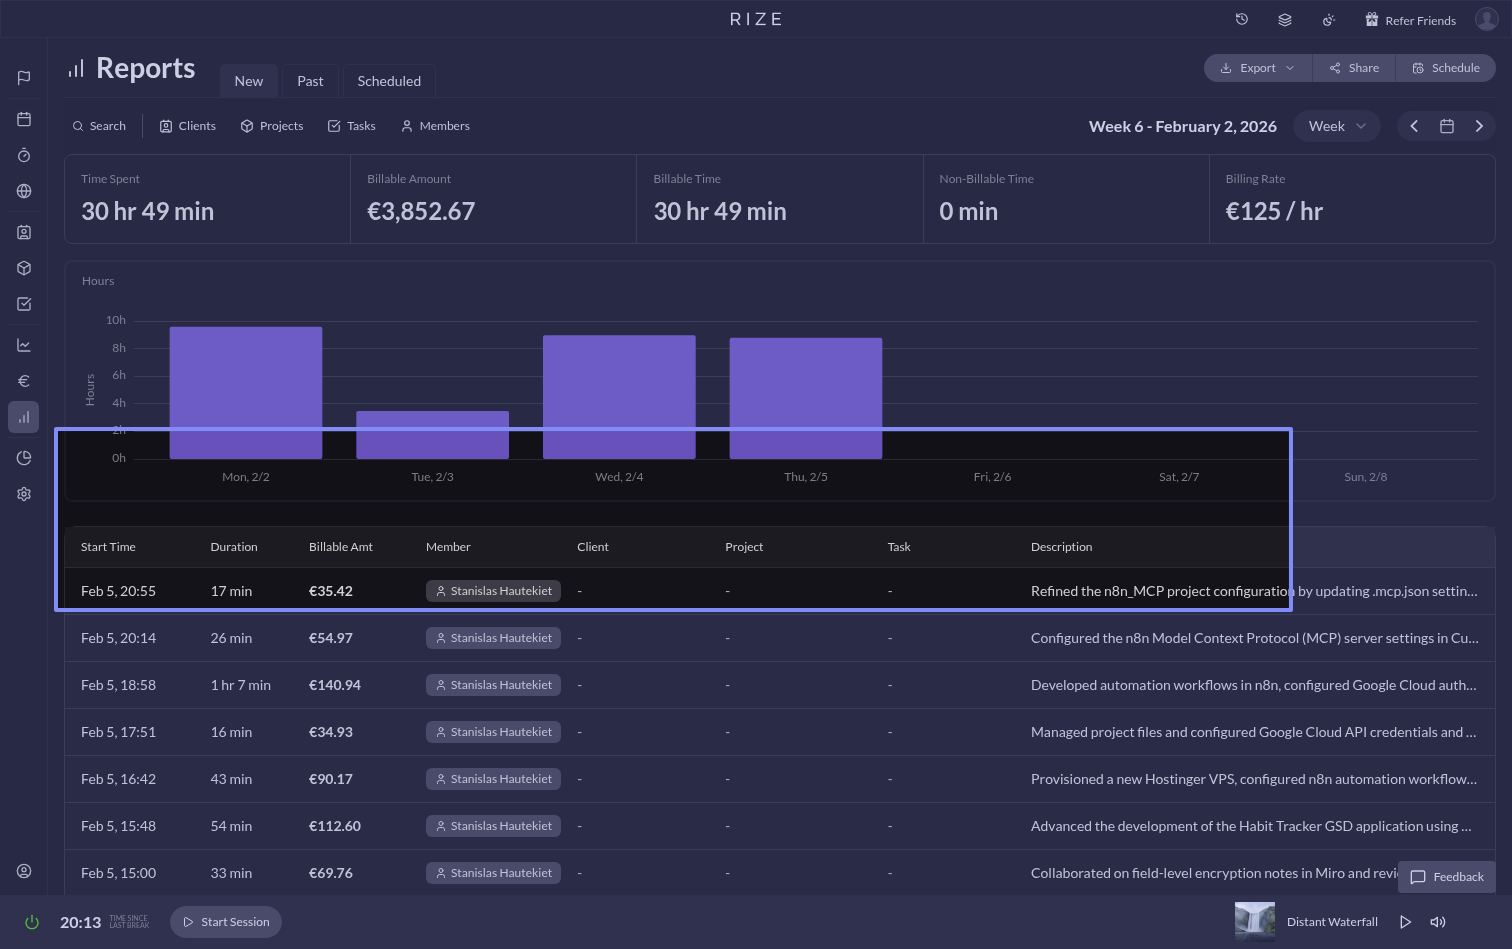
Task: Toggle the green power button
Action: [32, 922]
